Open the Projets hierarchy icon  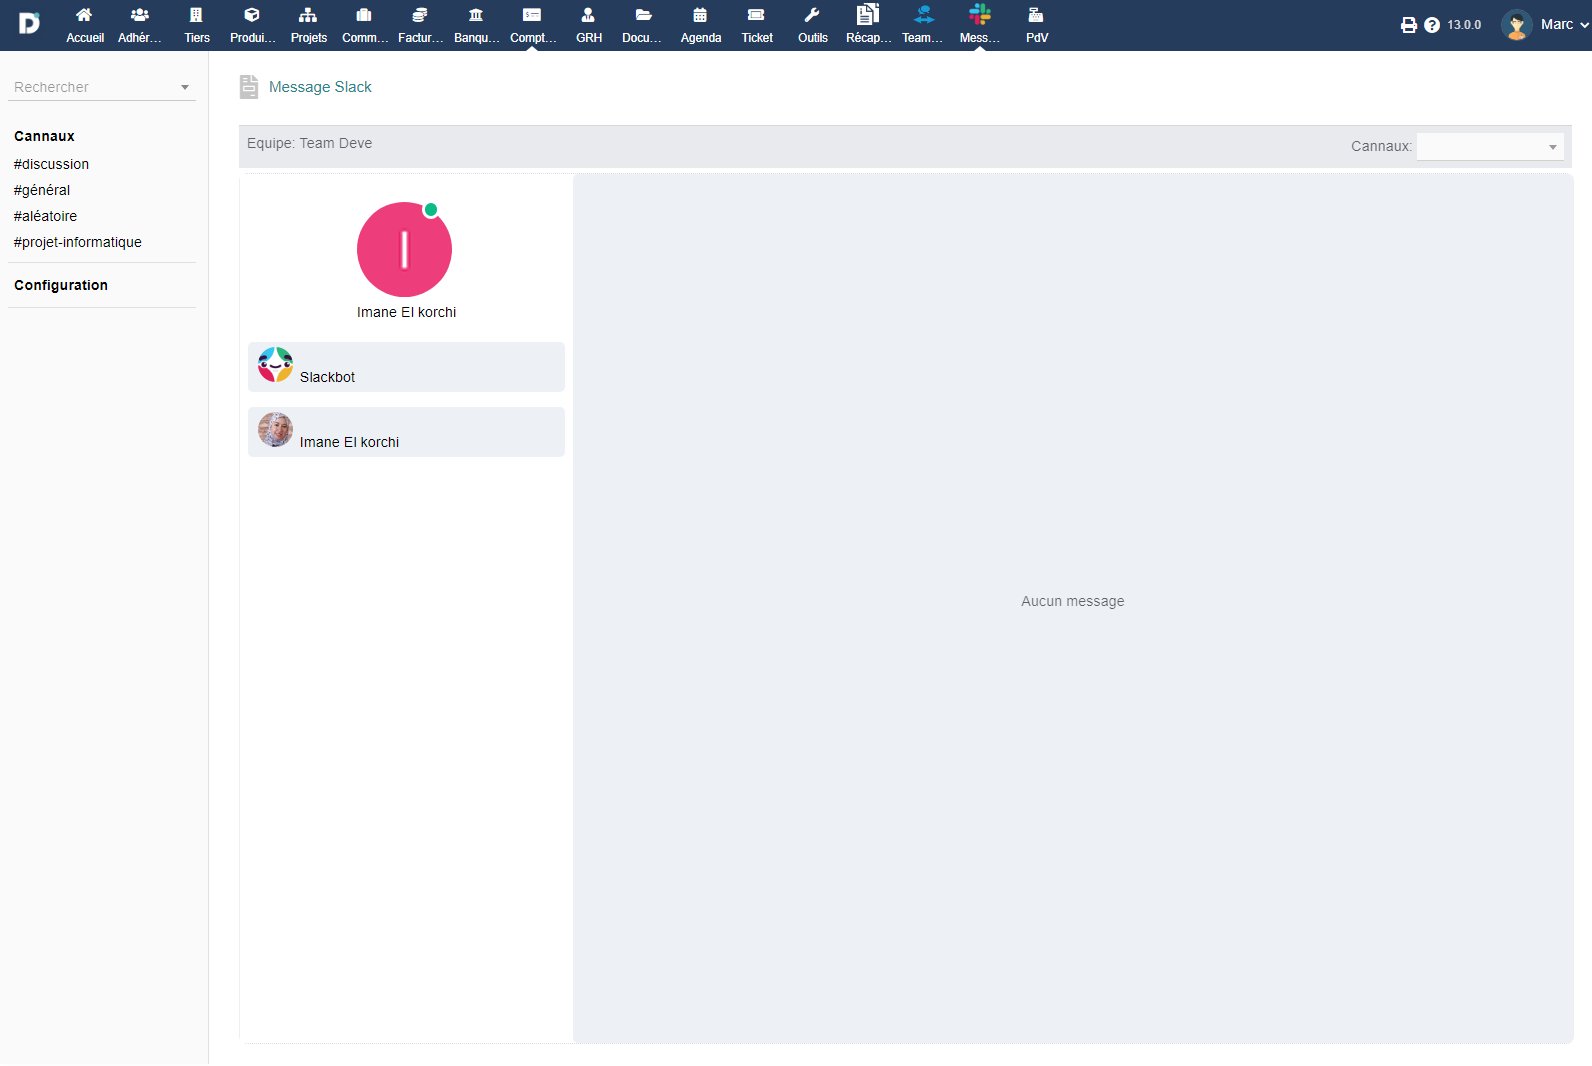pyautogui.click(x=308, y=15)
